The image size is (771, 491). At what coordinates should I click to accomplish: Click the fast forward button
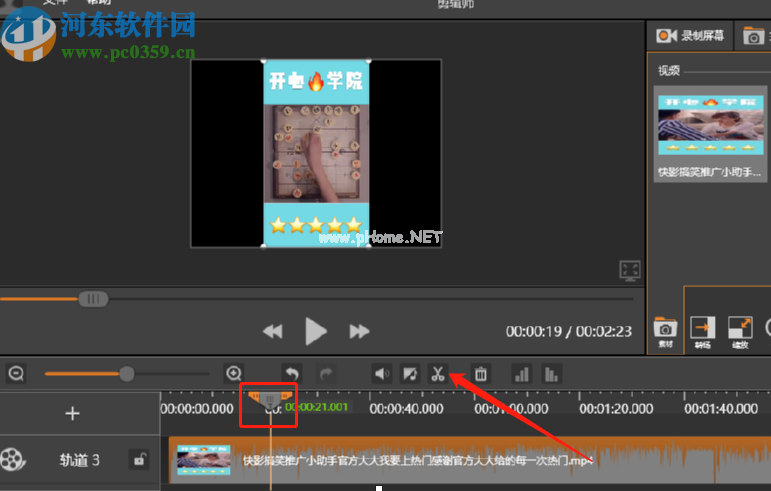pos(359,332)
